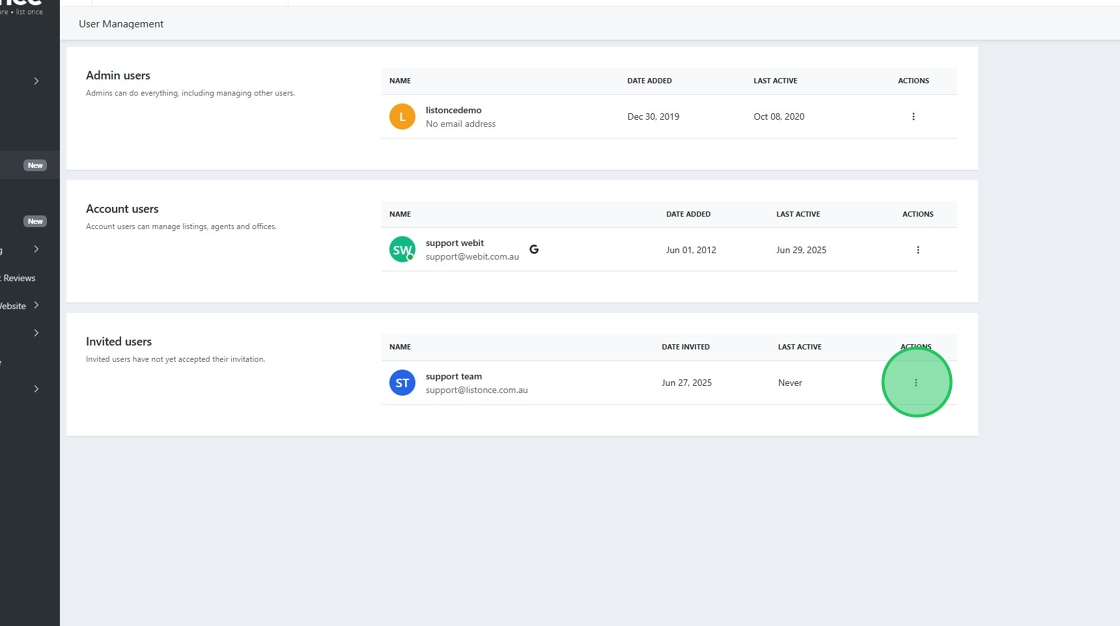Click the support@listonce.com.au email address

[x=476, y=390]
